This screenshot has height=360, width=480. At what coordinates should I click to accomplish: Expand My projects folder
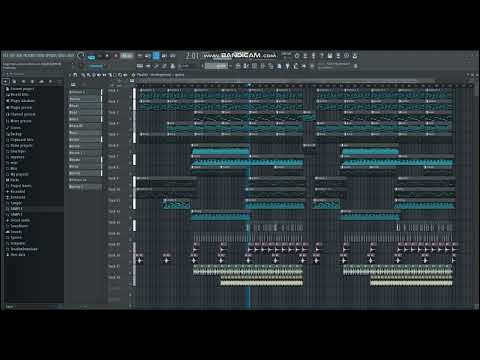(17, 174)
